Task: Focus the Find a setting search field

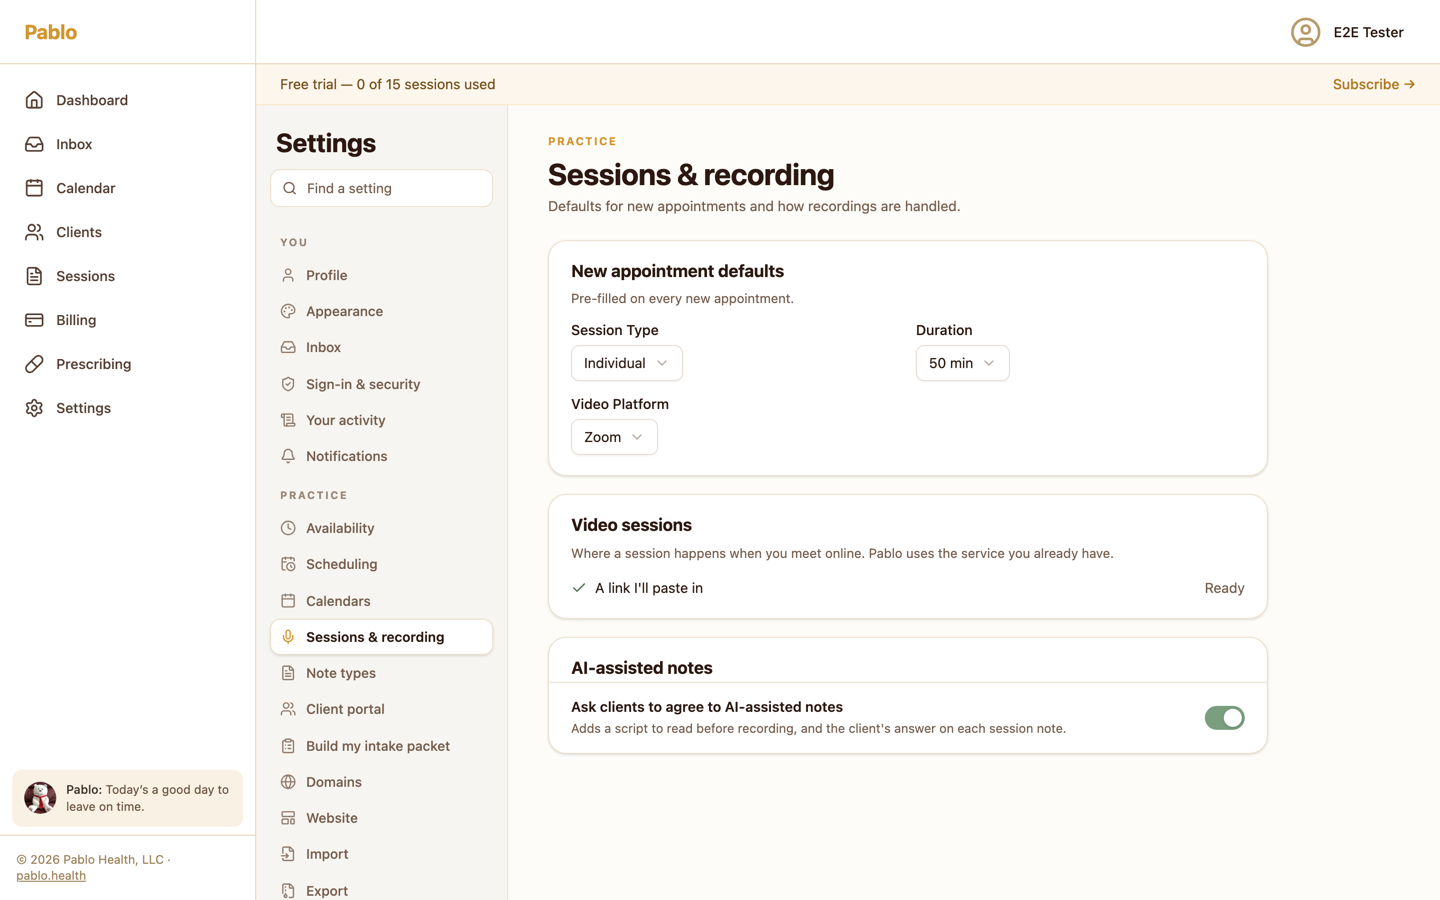Action: tap(381, 188)
